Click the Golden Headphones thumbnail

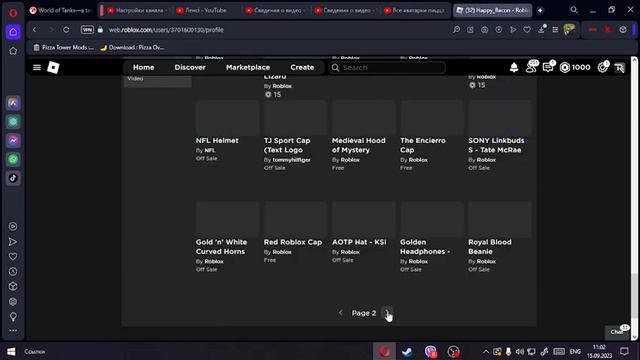point(432,219)
